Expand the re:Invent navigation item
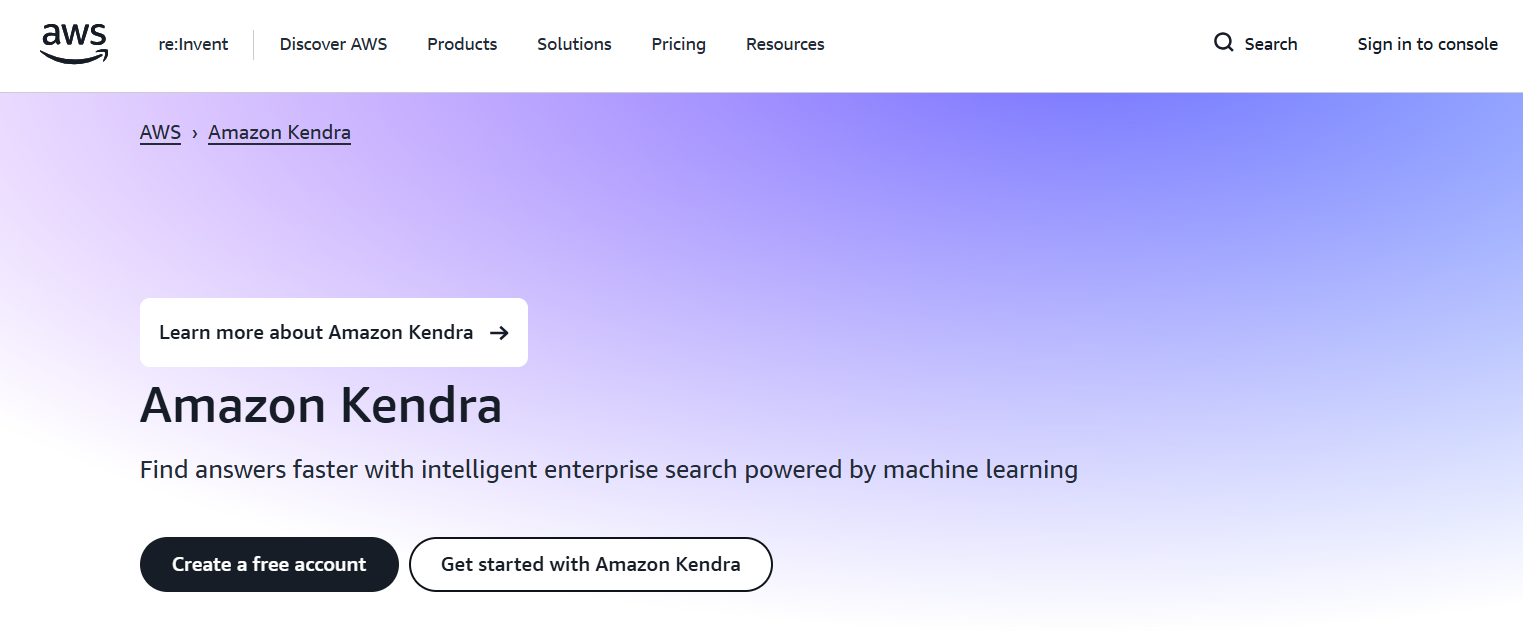Image resolution: width=1523 pixels, height=631 pixels. (192, 44)
